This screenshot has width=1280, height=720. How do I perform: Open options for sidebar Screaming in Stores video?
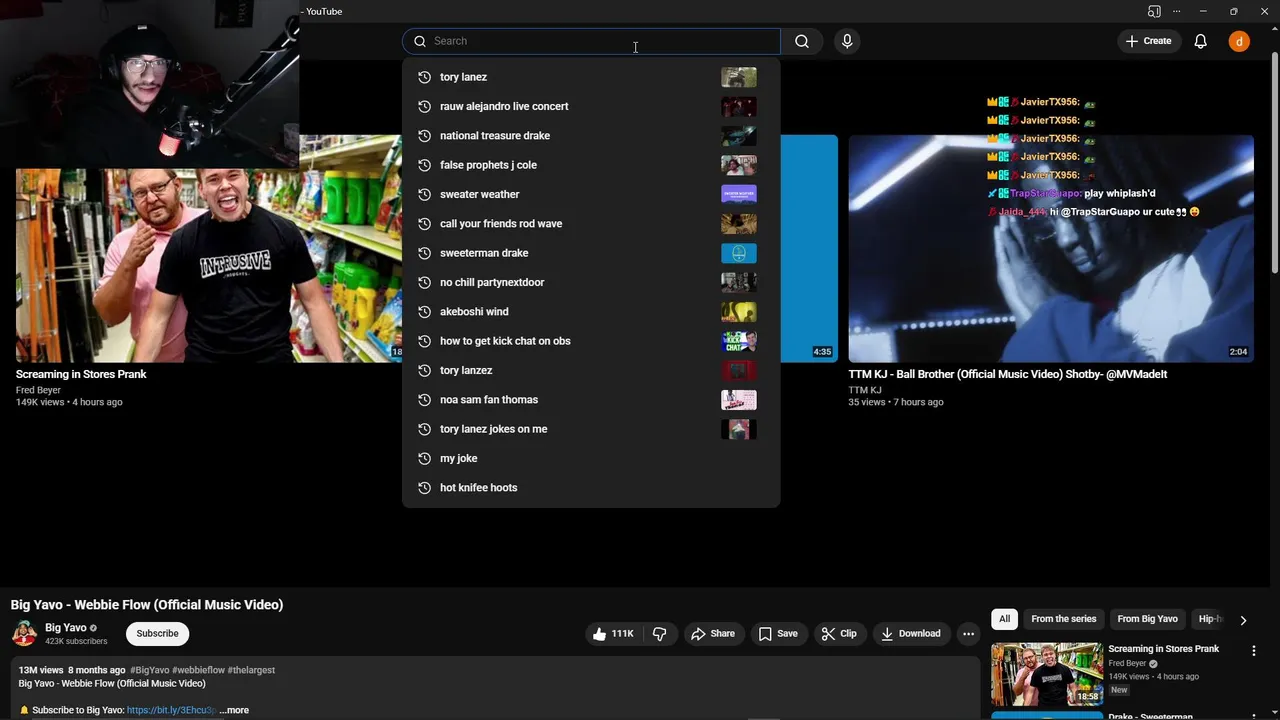(x=1254, y=651)
